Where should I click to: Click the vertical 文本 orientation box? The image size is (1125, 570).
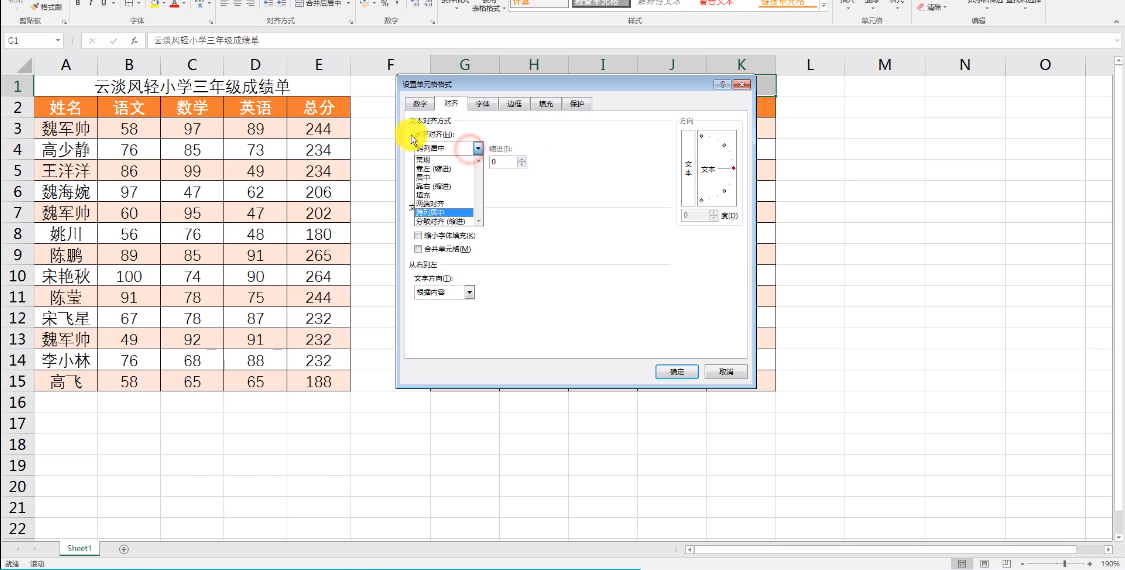(x=688, y=169)
